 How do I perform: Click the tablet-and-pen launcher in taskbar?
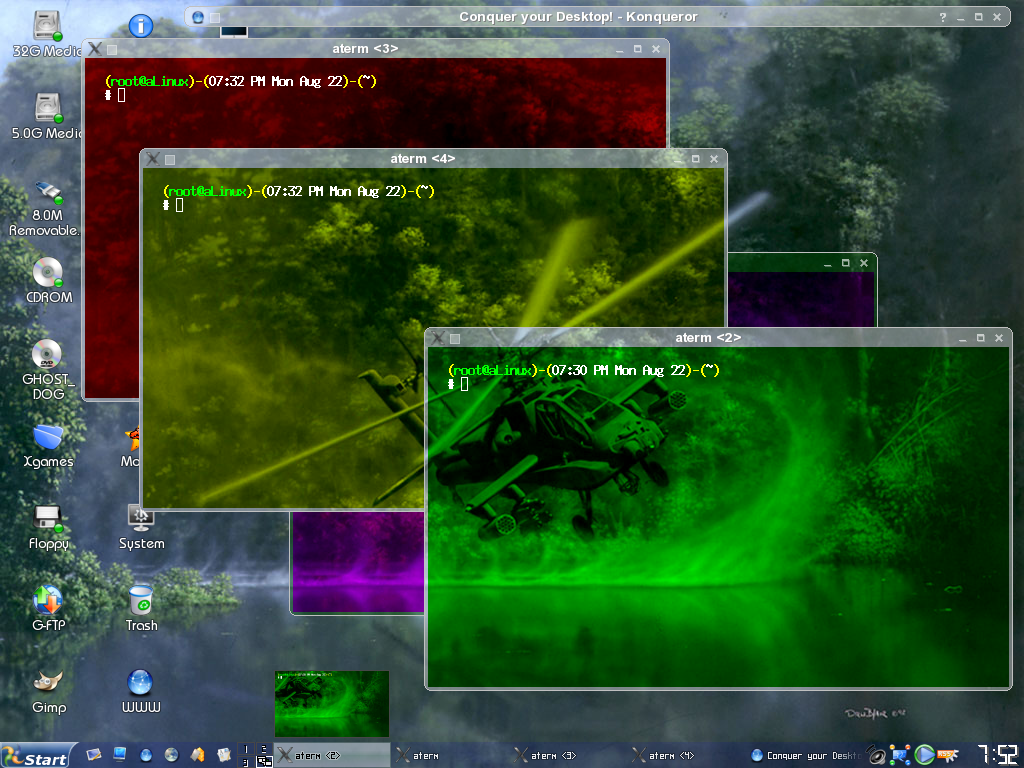(94, 755)
